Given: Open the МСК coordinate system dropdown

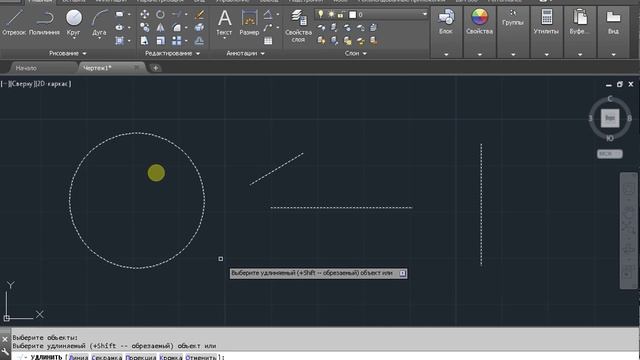Looking at the screenshot, I should (x=610, y=154).
